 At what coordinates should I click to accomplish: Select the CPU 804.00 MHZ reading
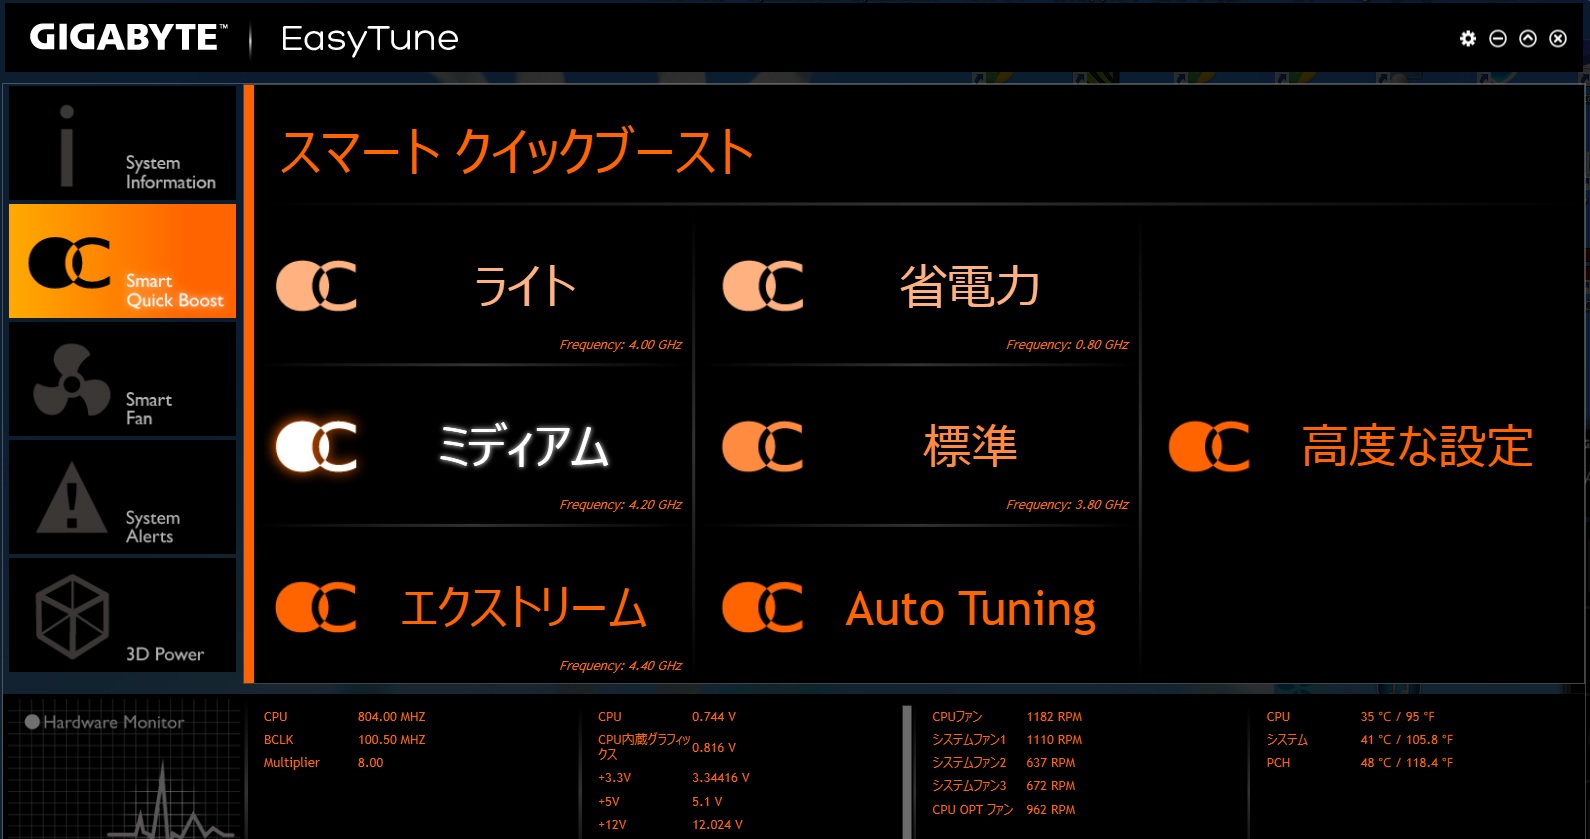pyautogui.click(x=392, y=717)
